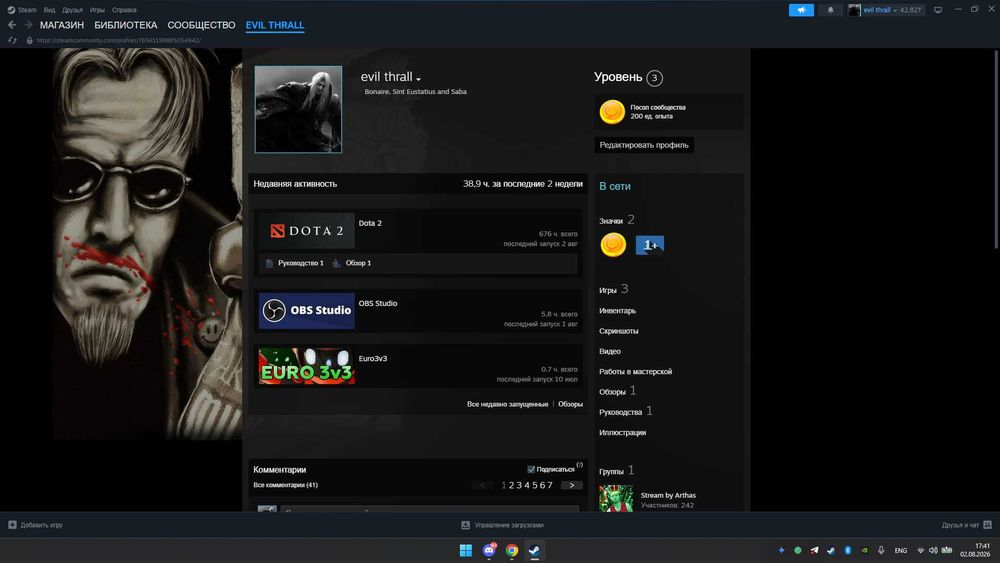Click the level 3 circle

pos(654,78)
